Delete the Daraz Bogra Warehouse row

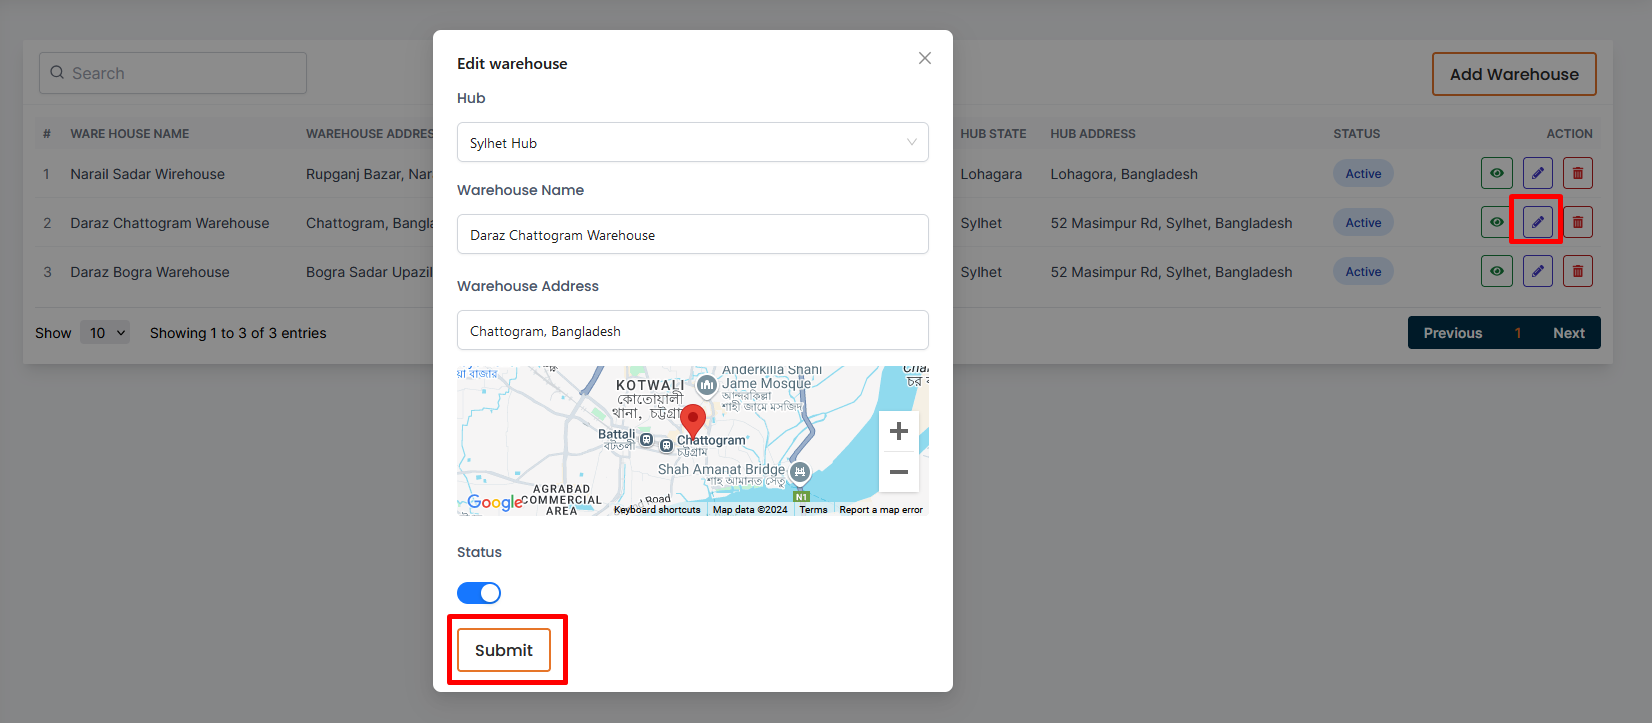pos(1577,271)
